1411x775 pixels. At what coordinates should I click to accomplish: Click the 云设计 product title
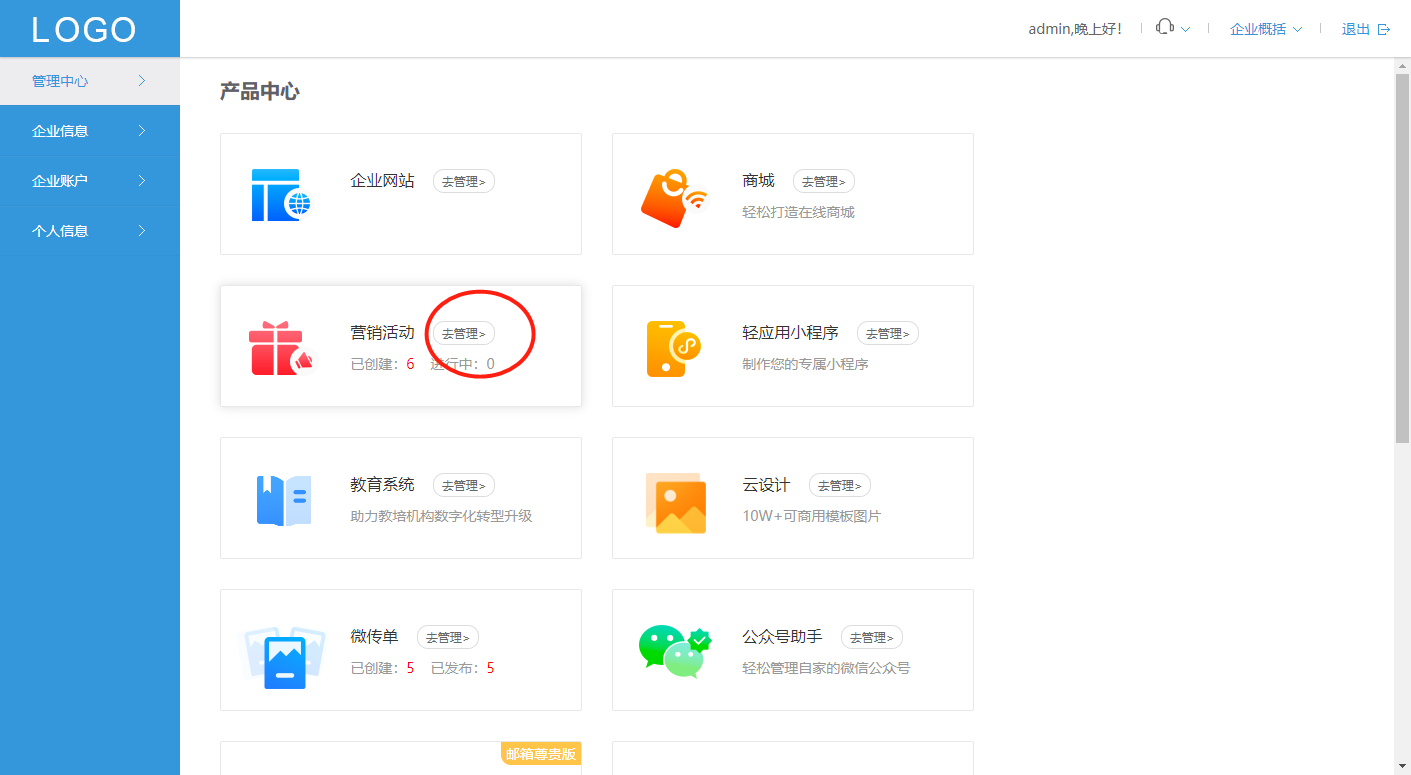(x=766, y=485)
